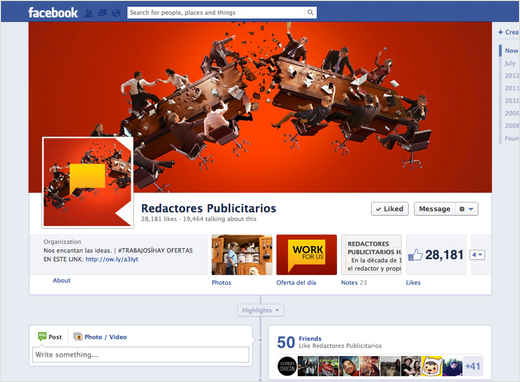Expand more apps with 4 dropdown
Screen dimensions: 520x382
point(477,255)
